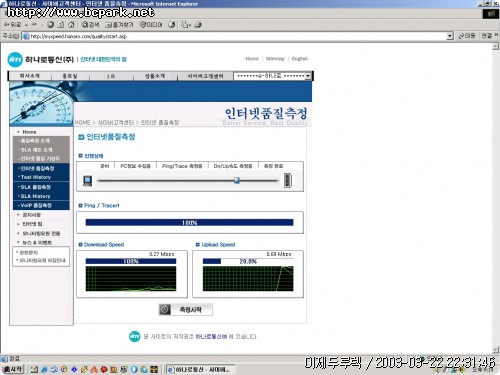Click the page scrollbar down arrow
500x375 pixels.
[x=495, y=350]
